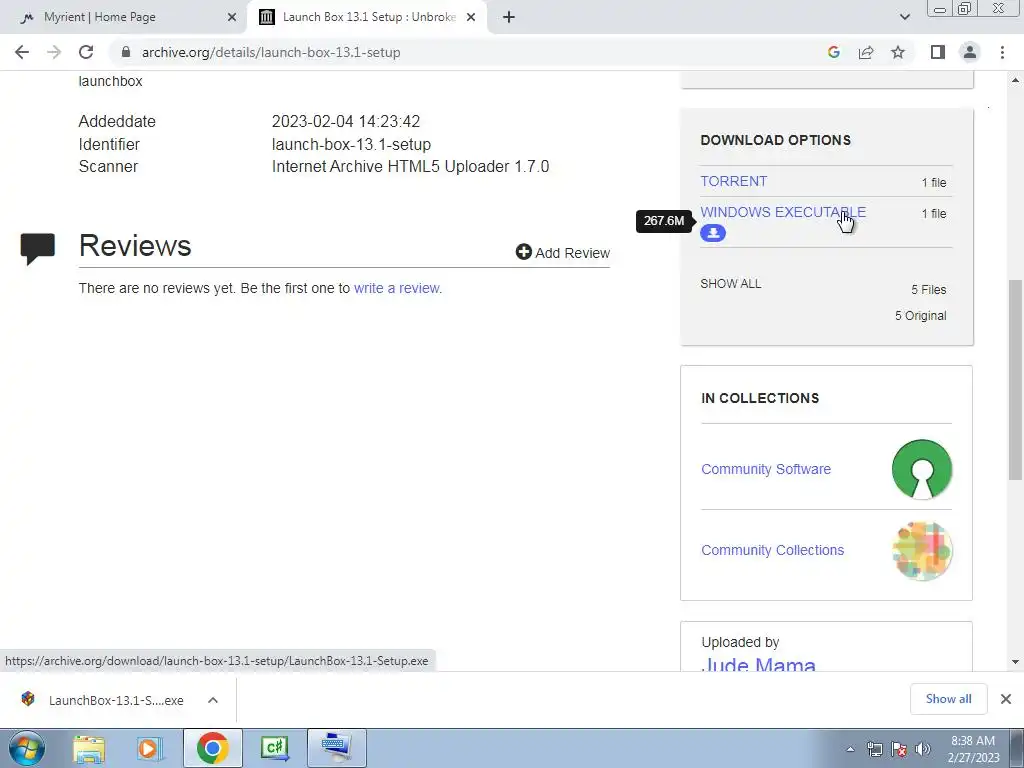Close the downloads bar

click(1006, 699)
